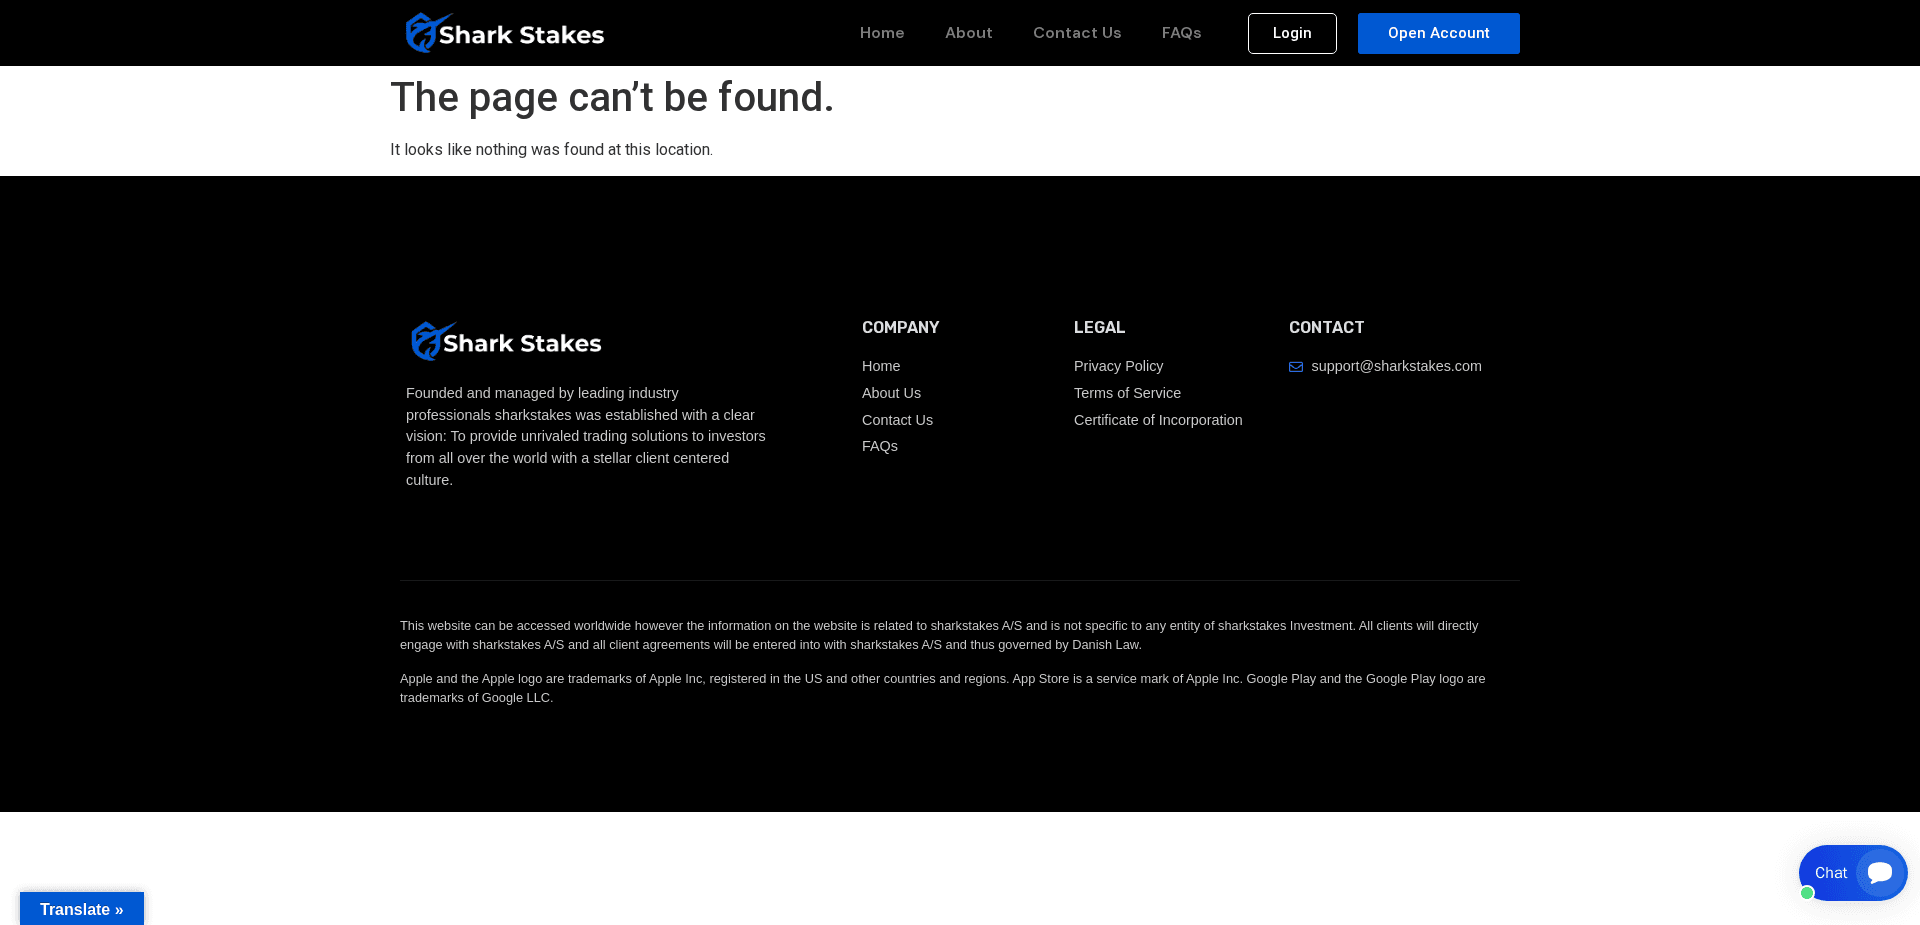
Task: Open the Privacy Policy link
Action: tap(1118, 366)
